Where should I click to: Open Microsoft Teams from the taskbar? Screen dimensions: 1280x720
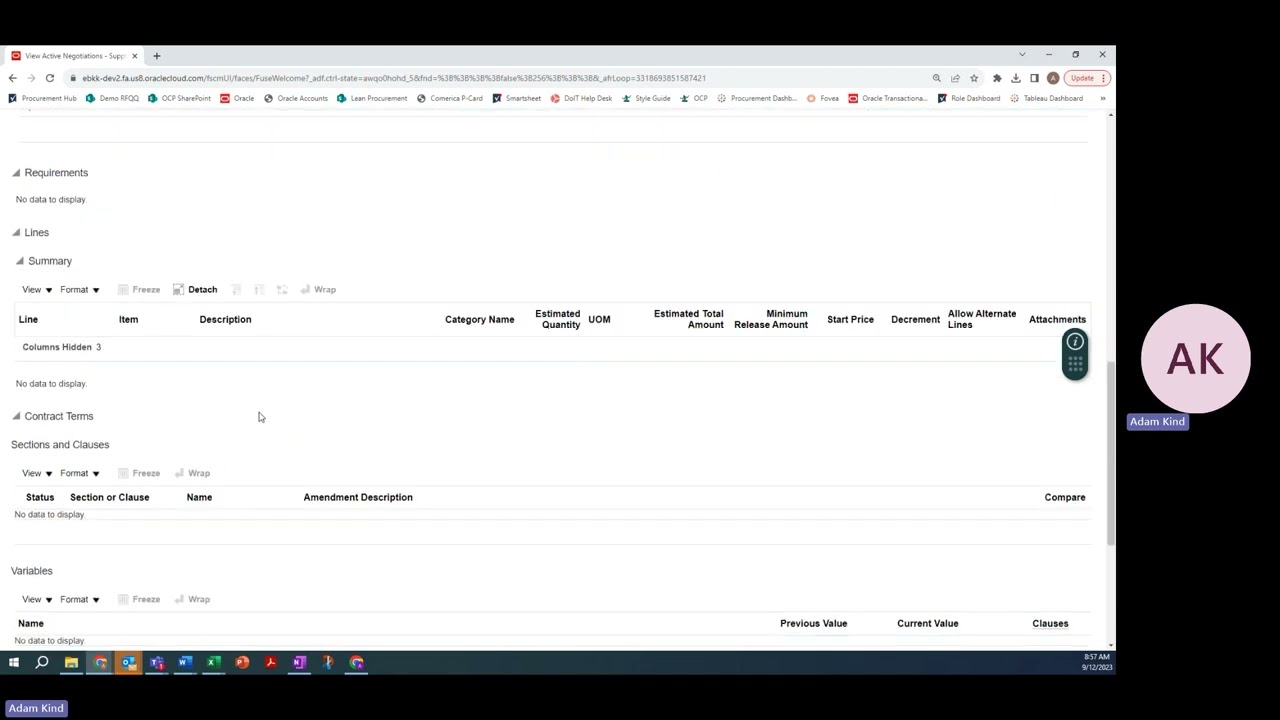(157, 662)
